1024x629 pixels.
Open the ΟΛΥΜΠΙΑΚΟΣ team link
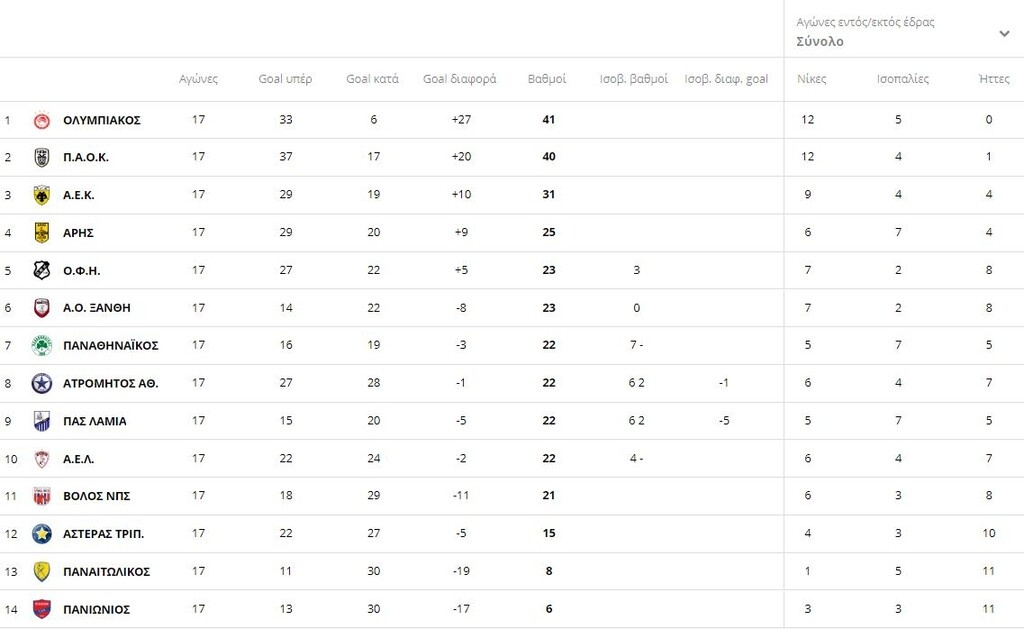(102, 120)
